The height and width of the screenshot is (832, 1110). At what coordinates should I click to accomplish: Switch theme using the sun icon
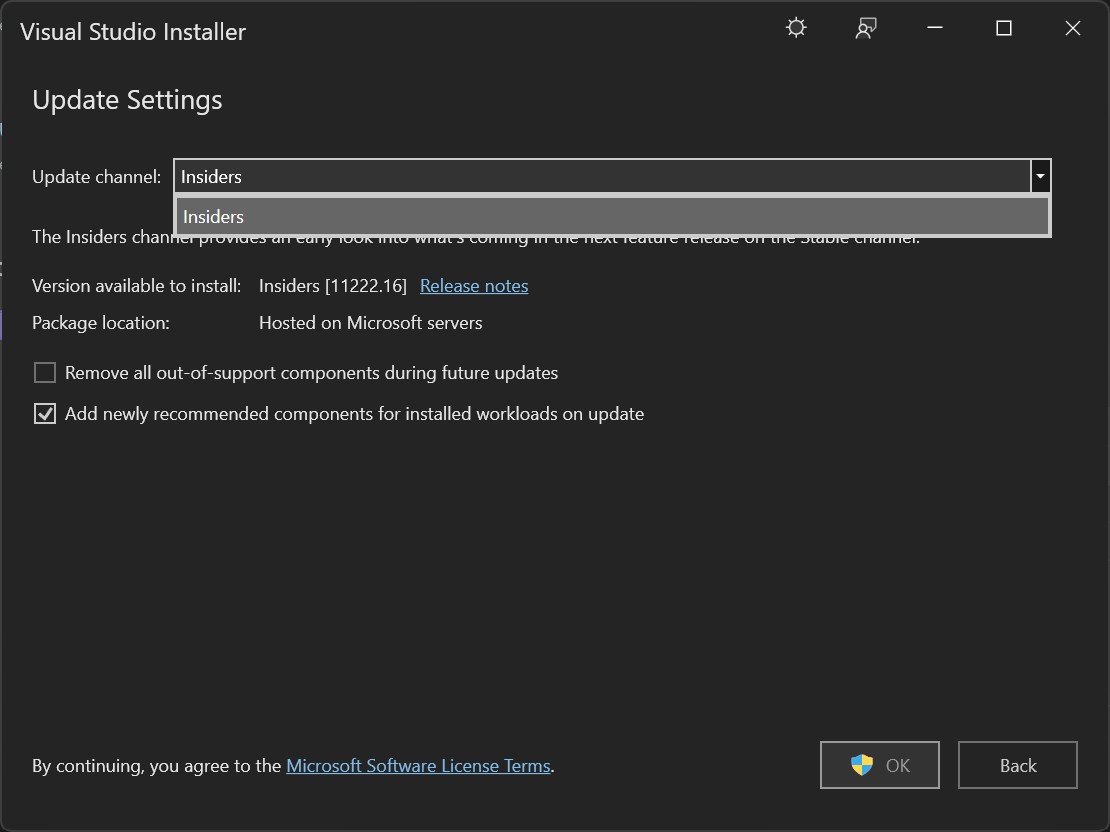[x=796, y=28]
